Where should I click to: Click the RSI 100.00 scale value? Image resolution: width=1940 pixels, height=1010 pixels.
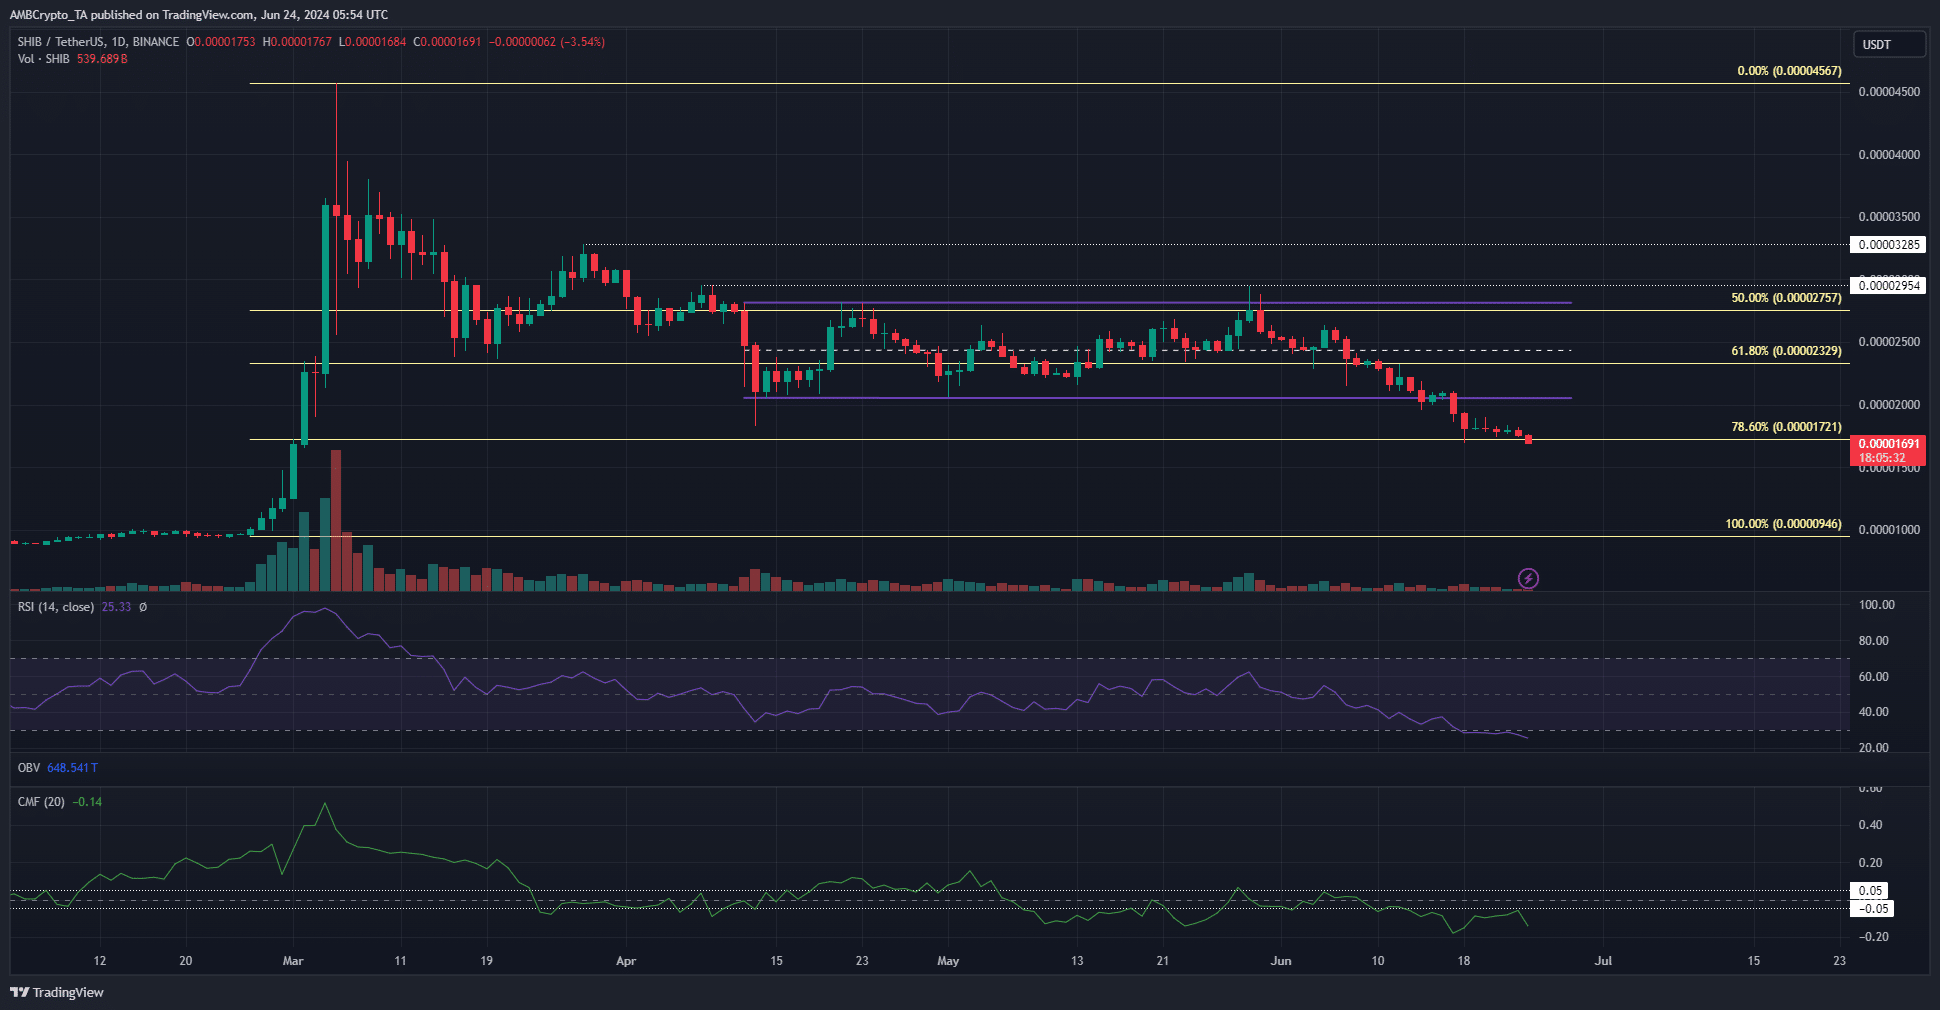[x=1876, y=605]
